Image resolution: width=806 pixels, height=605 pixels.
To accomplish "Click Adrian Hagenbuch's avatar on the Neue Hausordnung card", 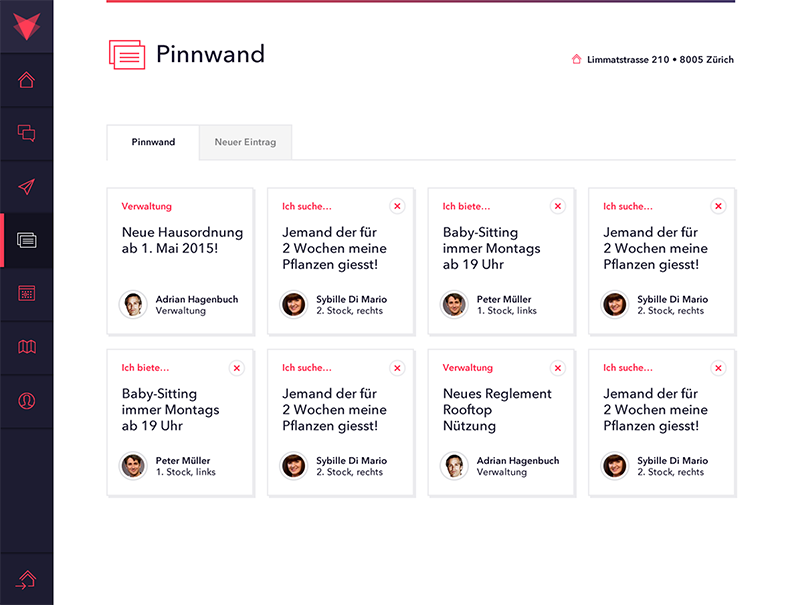I will click(133, 304).
